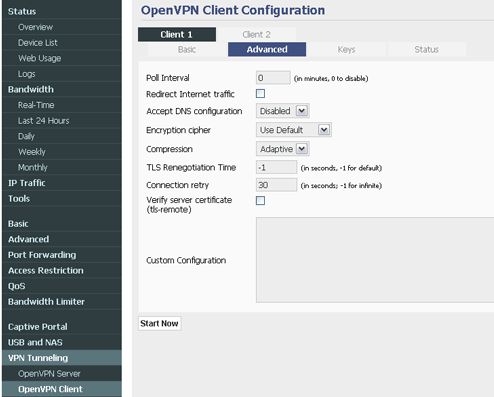Open Web Usage page
Viewport: 494px width, 397px height.
[x=62, y=58]
